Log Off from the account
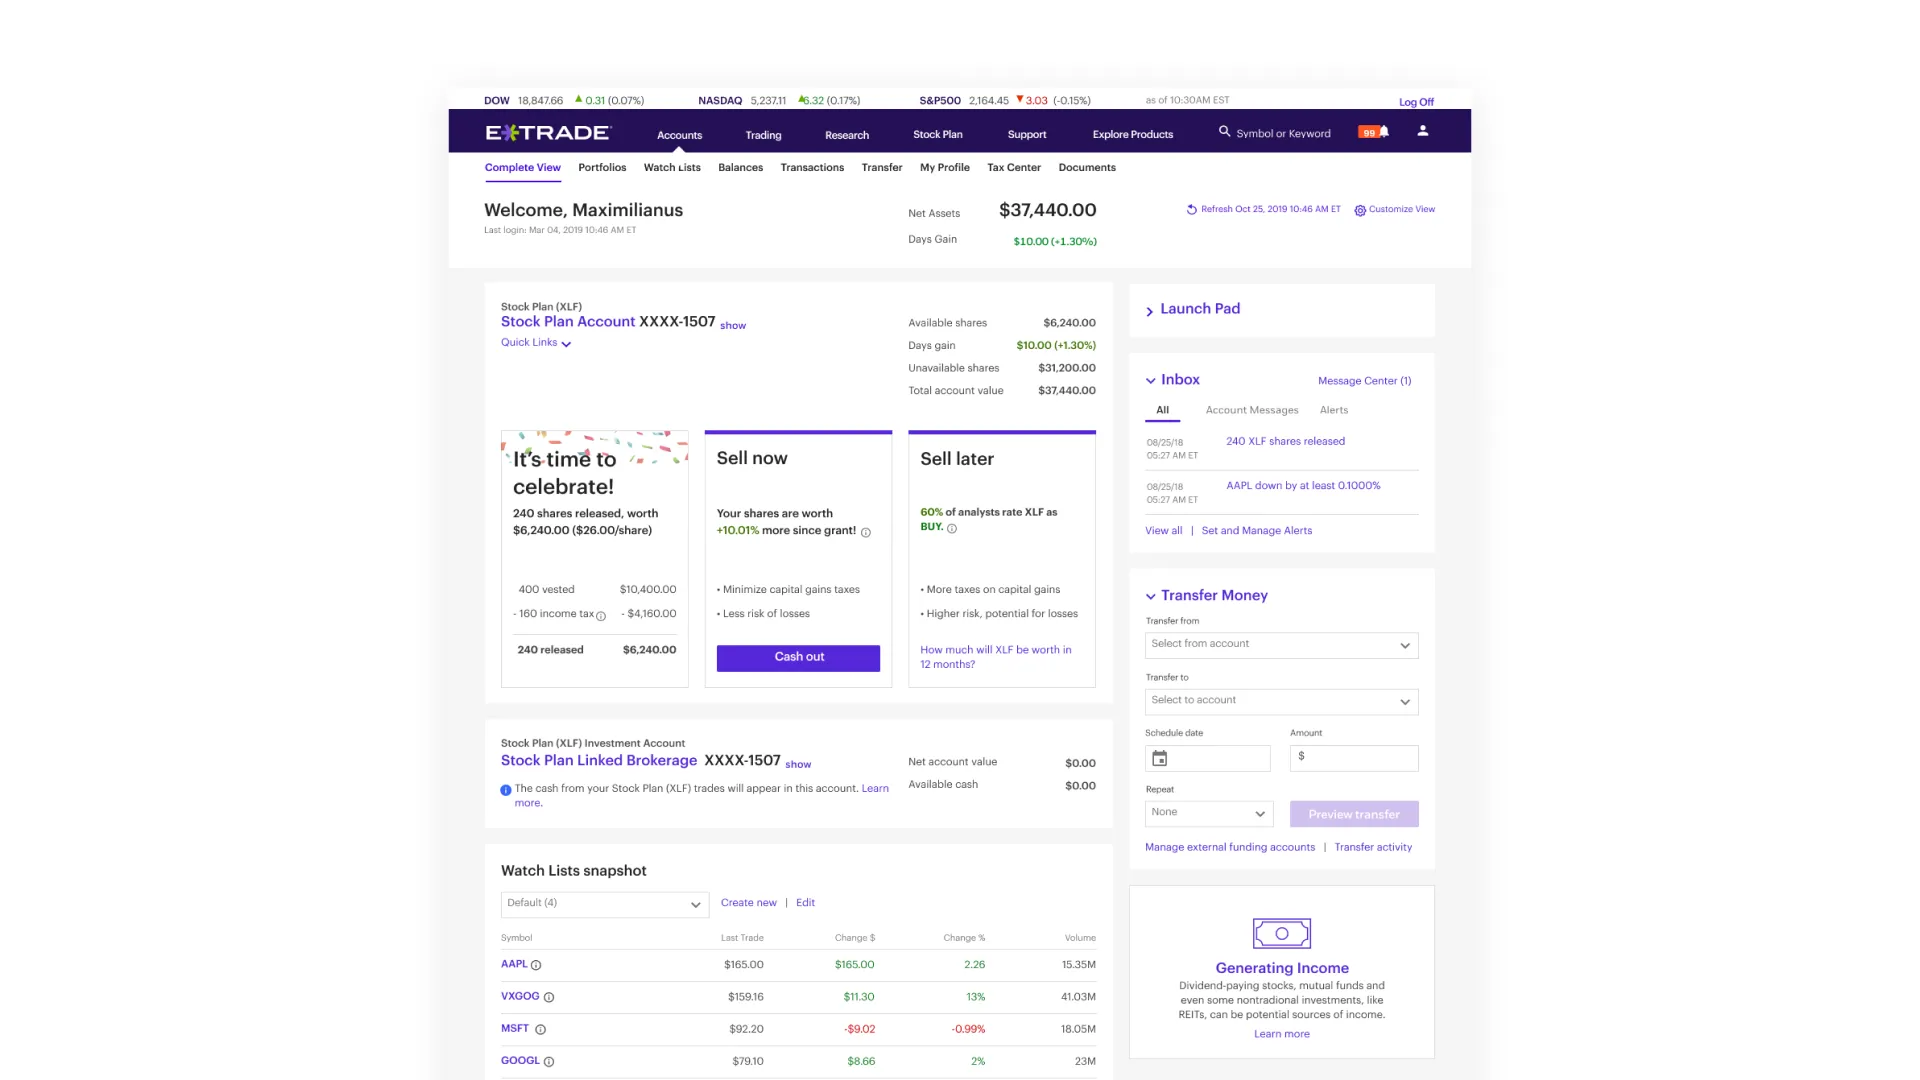This screenshot has height=1080, width=1920. (1416, 101)
